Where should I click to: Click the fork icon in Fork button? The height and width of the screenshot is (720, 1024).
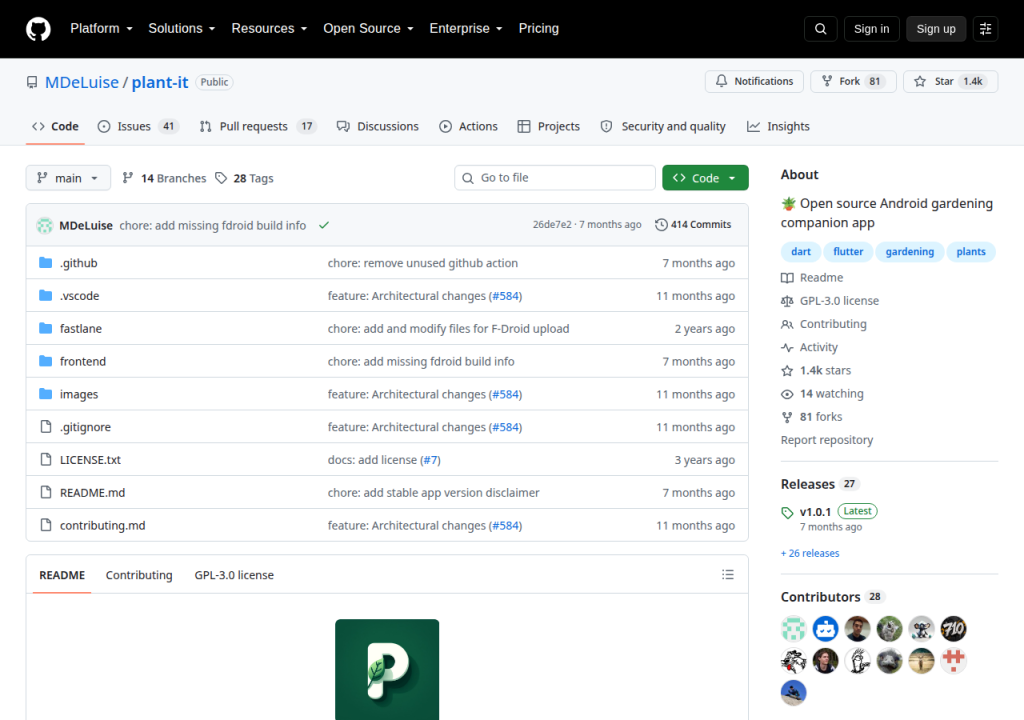click(x=827, y=81)
